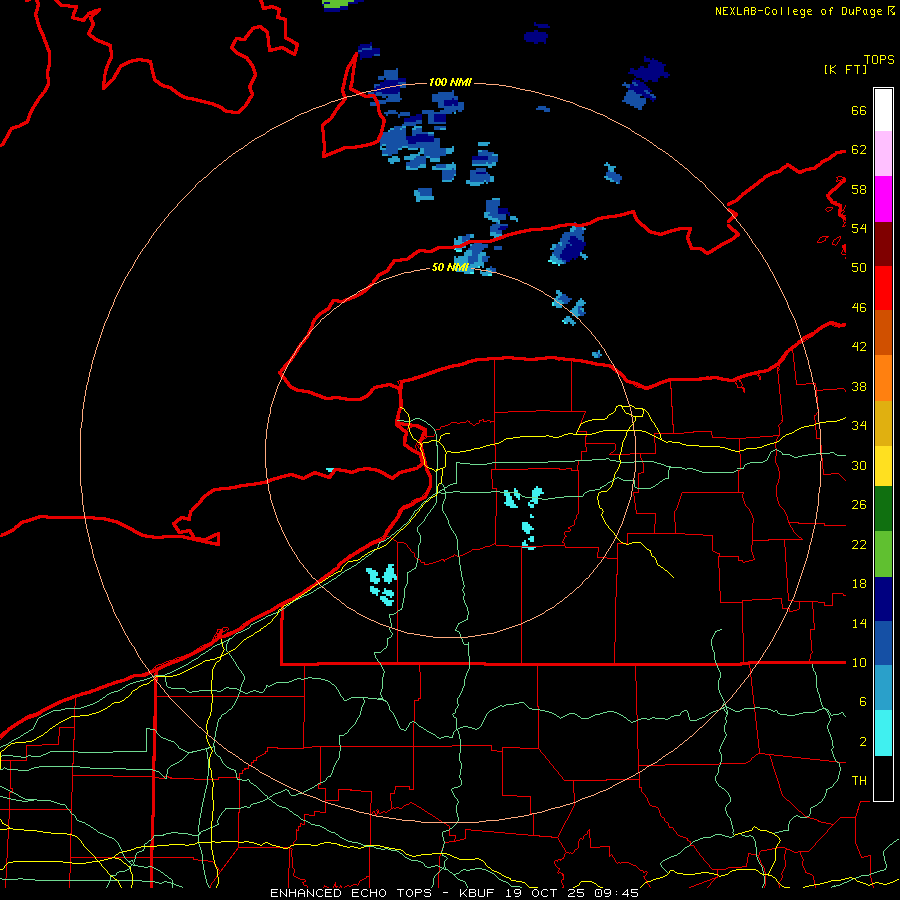Select the dark green 26 kft swatch
Screen dimensions: 900x900
point(883,509)
